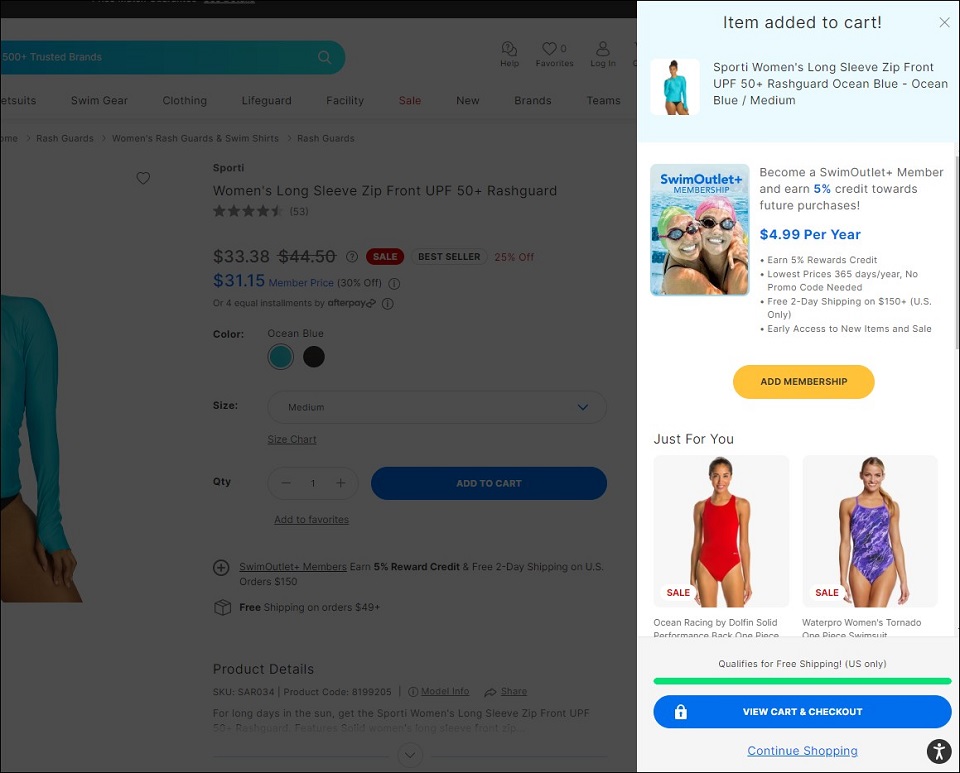Click the quantity value field

[x=313, y=484]
